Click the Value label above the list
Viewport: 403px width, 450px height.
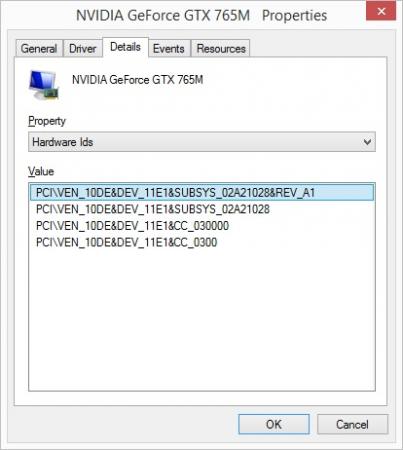[x=41, y=171]
